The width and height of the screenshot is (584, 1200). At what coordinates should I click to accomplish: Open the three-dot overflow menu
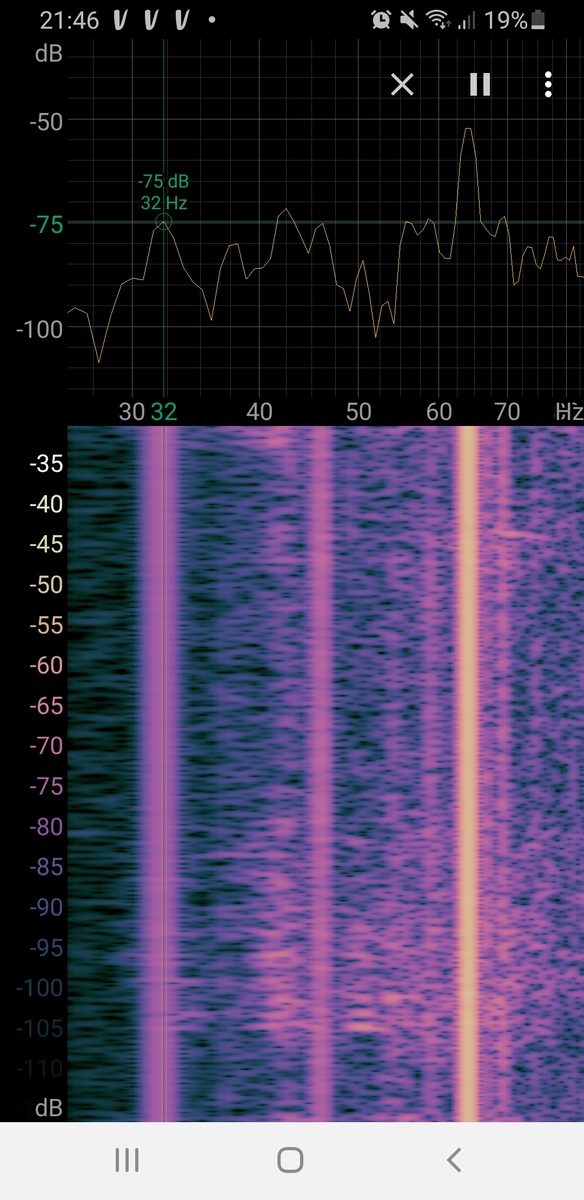(x=548, y=84)
